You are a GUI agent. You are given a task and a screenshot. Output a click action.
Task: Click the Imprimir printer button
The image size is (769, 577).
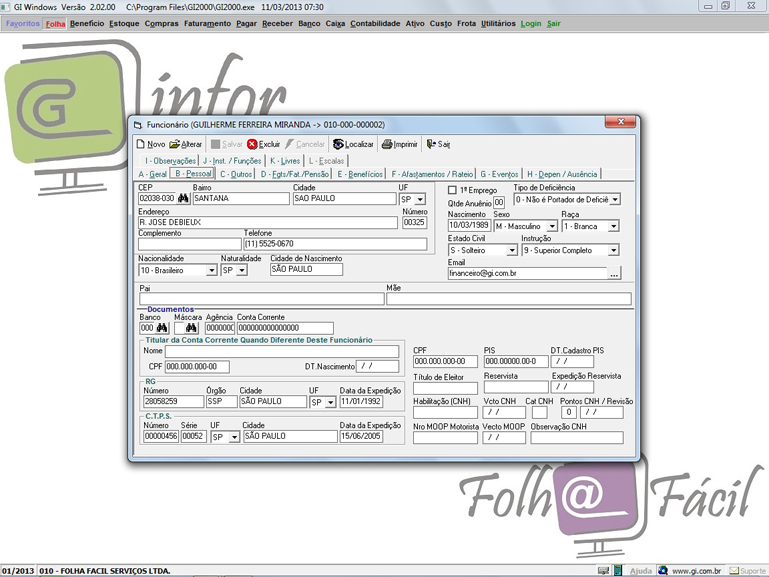coord(400,144)
